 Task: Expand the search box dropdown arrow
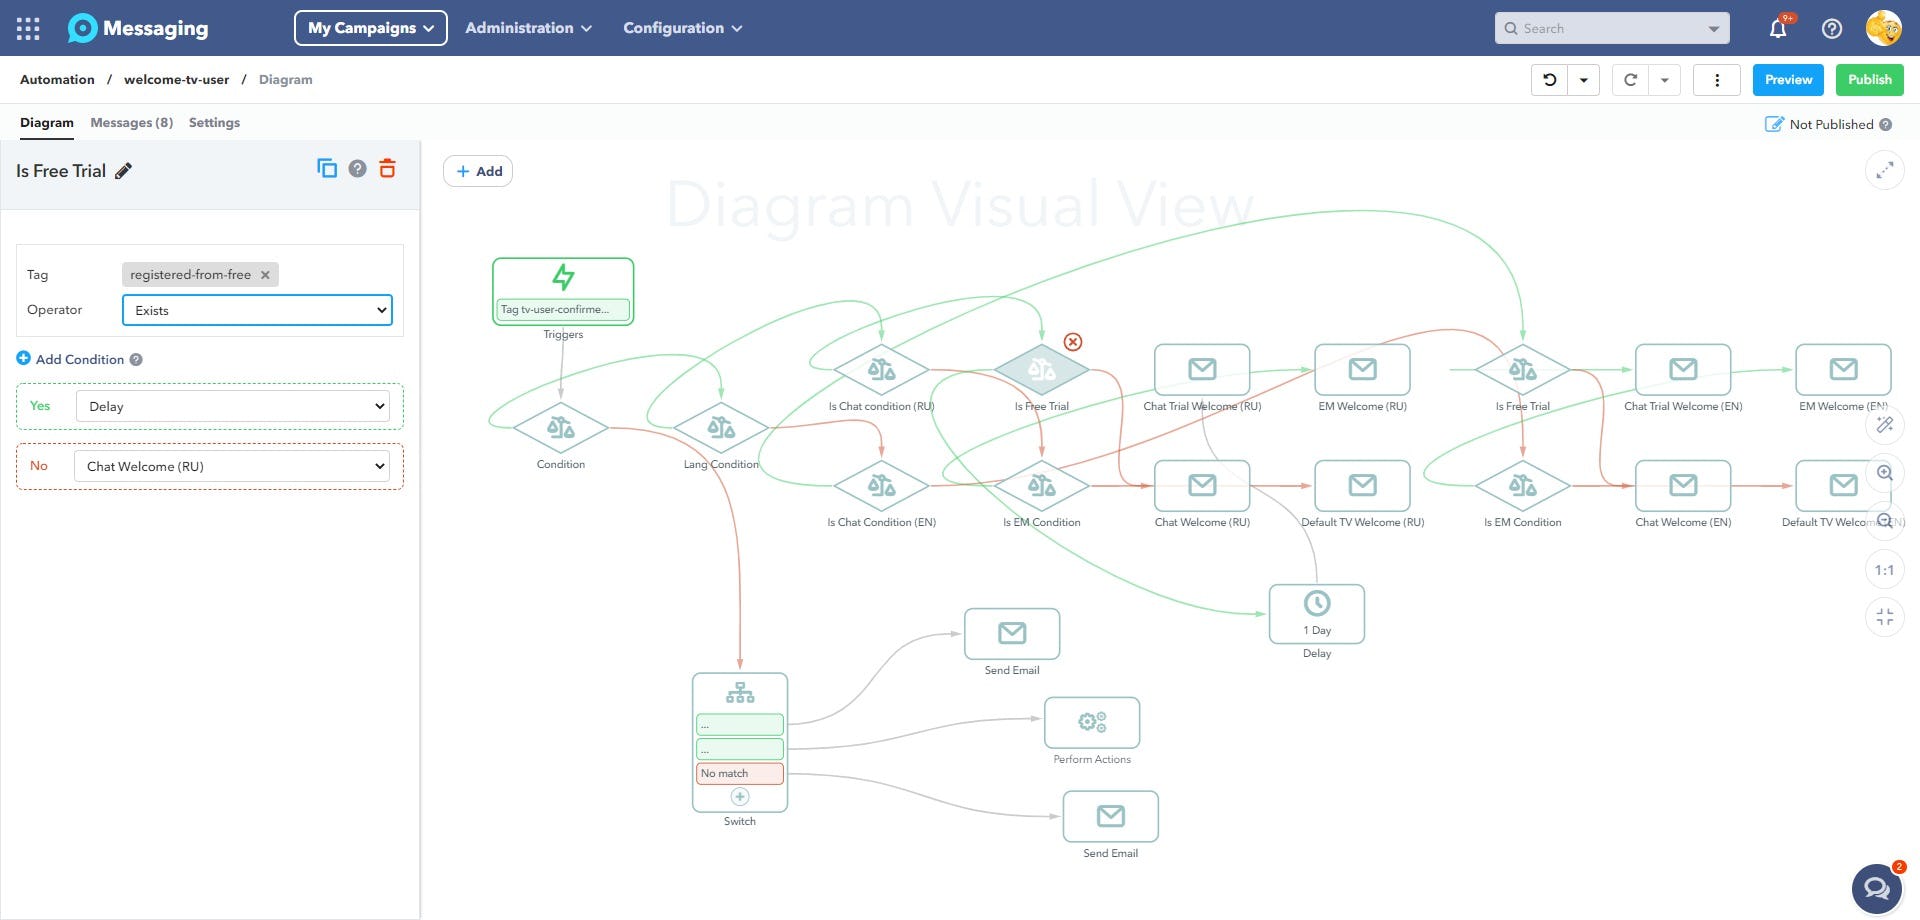(1713, 29)
